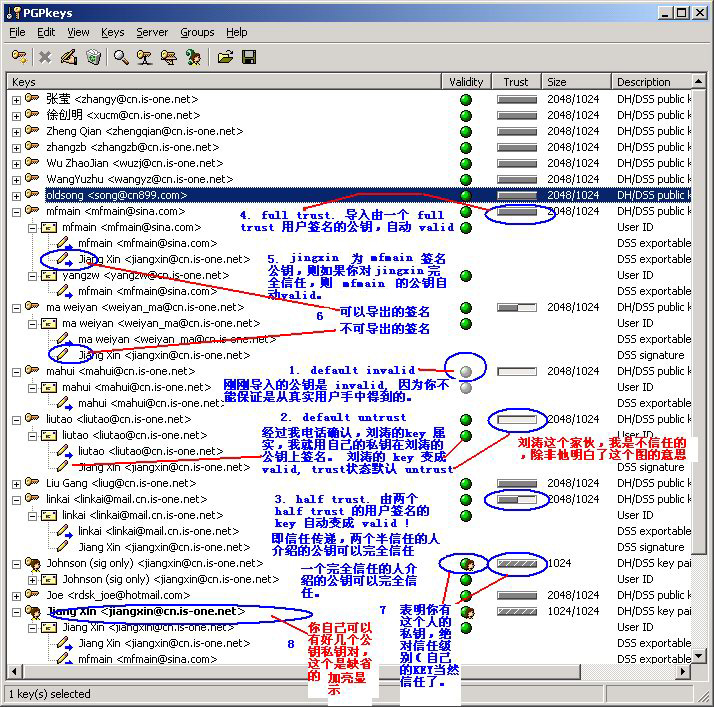This screenshot has height=707, width=714.
Task: Expand the Zheng Qian key node
Action: point(16,132)
